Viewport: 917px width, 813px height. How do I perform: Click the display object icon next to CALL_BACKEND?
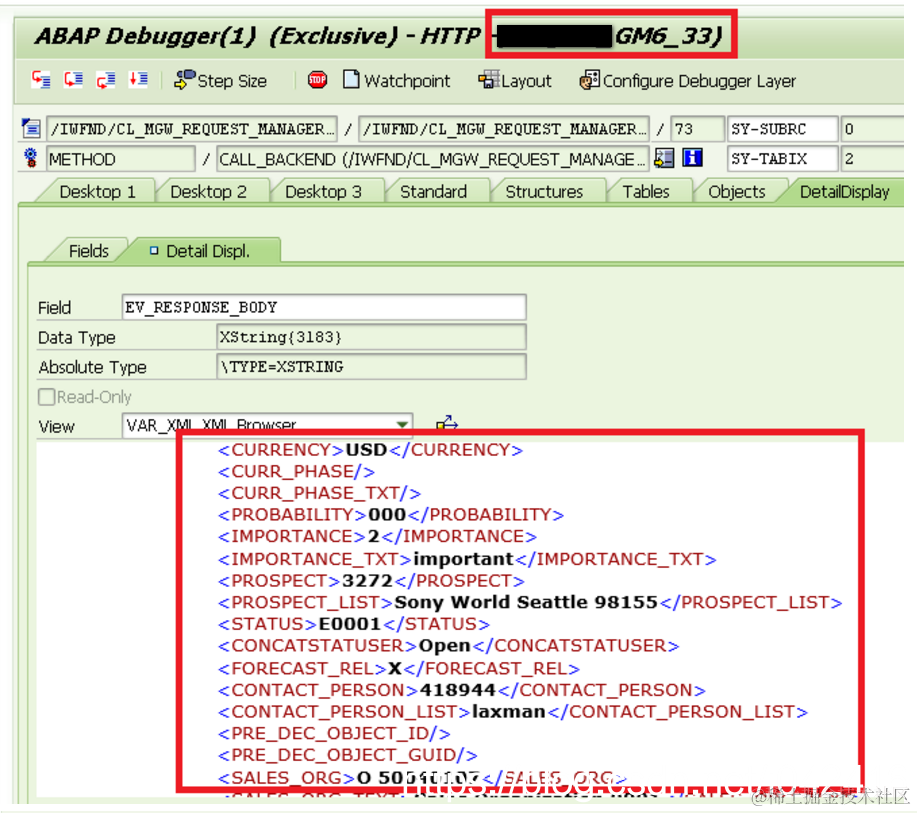664,159
